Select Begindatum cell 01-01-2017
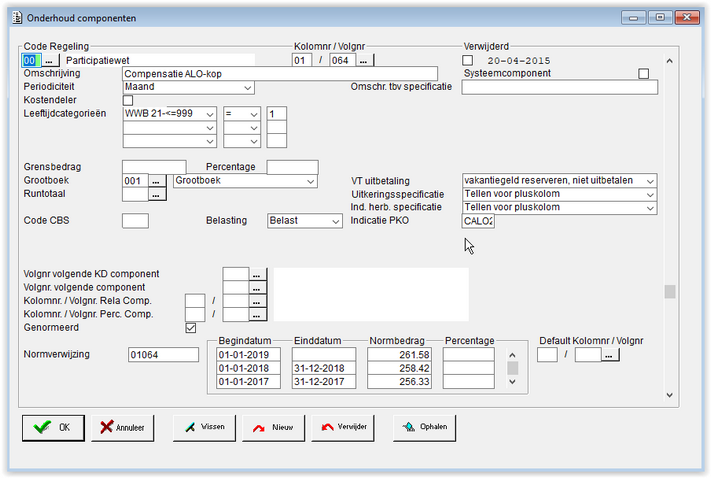Image resolution: width=711 pixels, height=478 pixels. point(248,382)
